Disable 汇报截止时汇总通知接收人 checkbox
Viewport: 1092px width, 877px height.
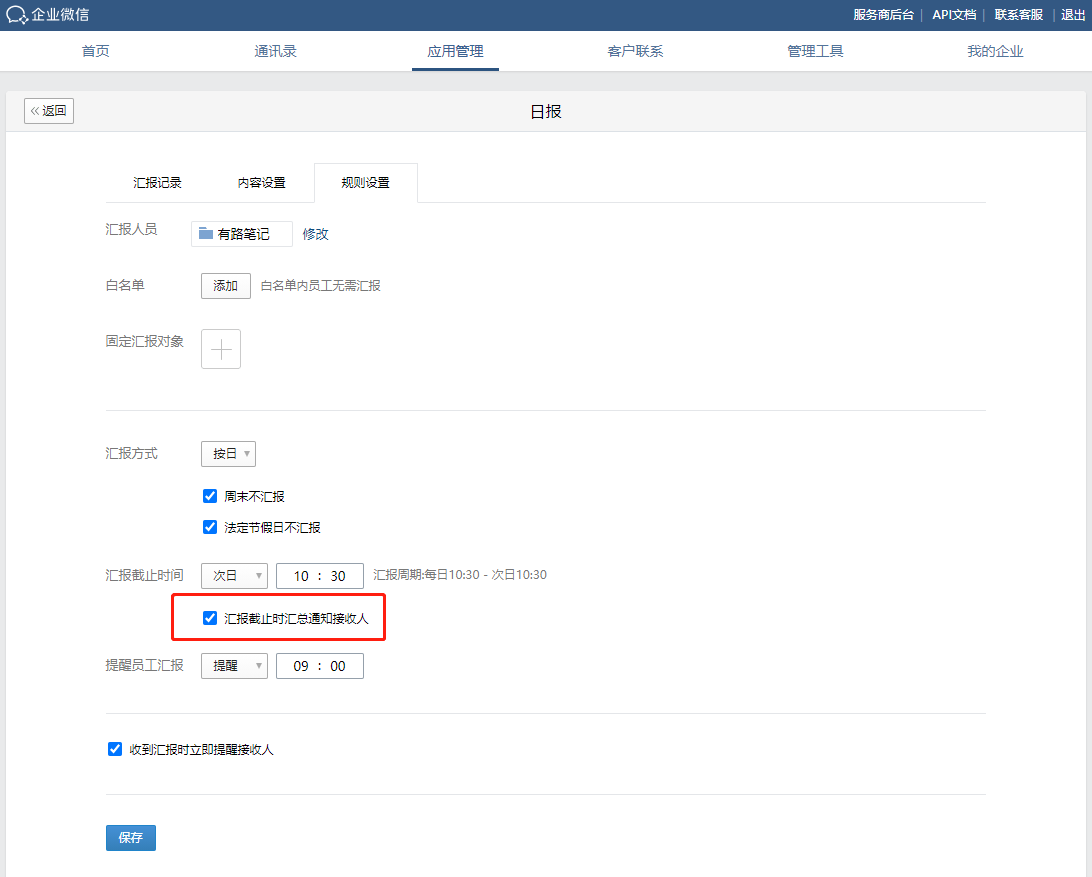(210, 618)
